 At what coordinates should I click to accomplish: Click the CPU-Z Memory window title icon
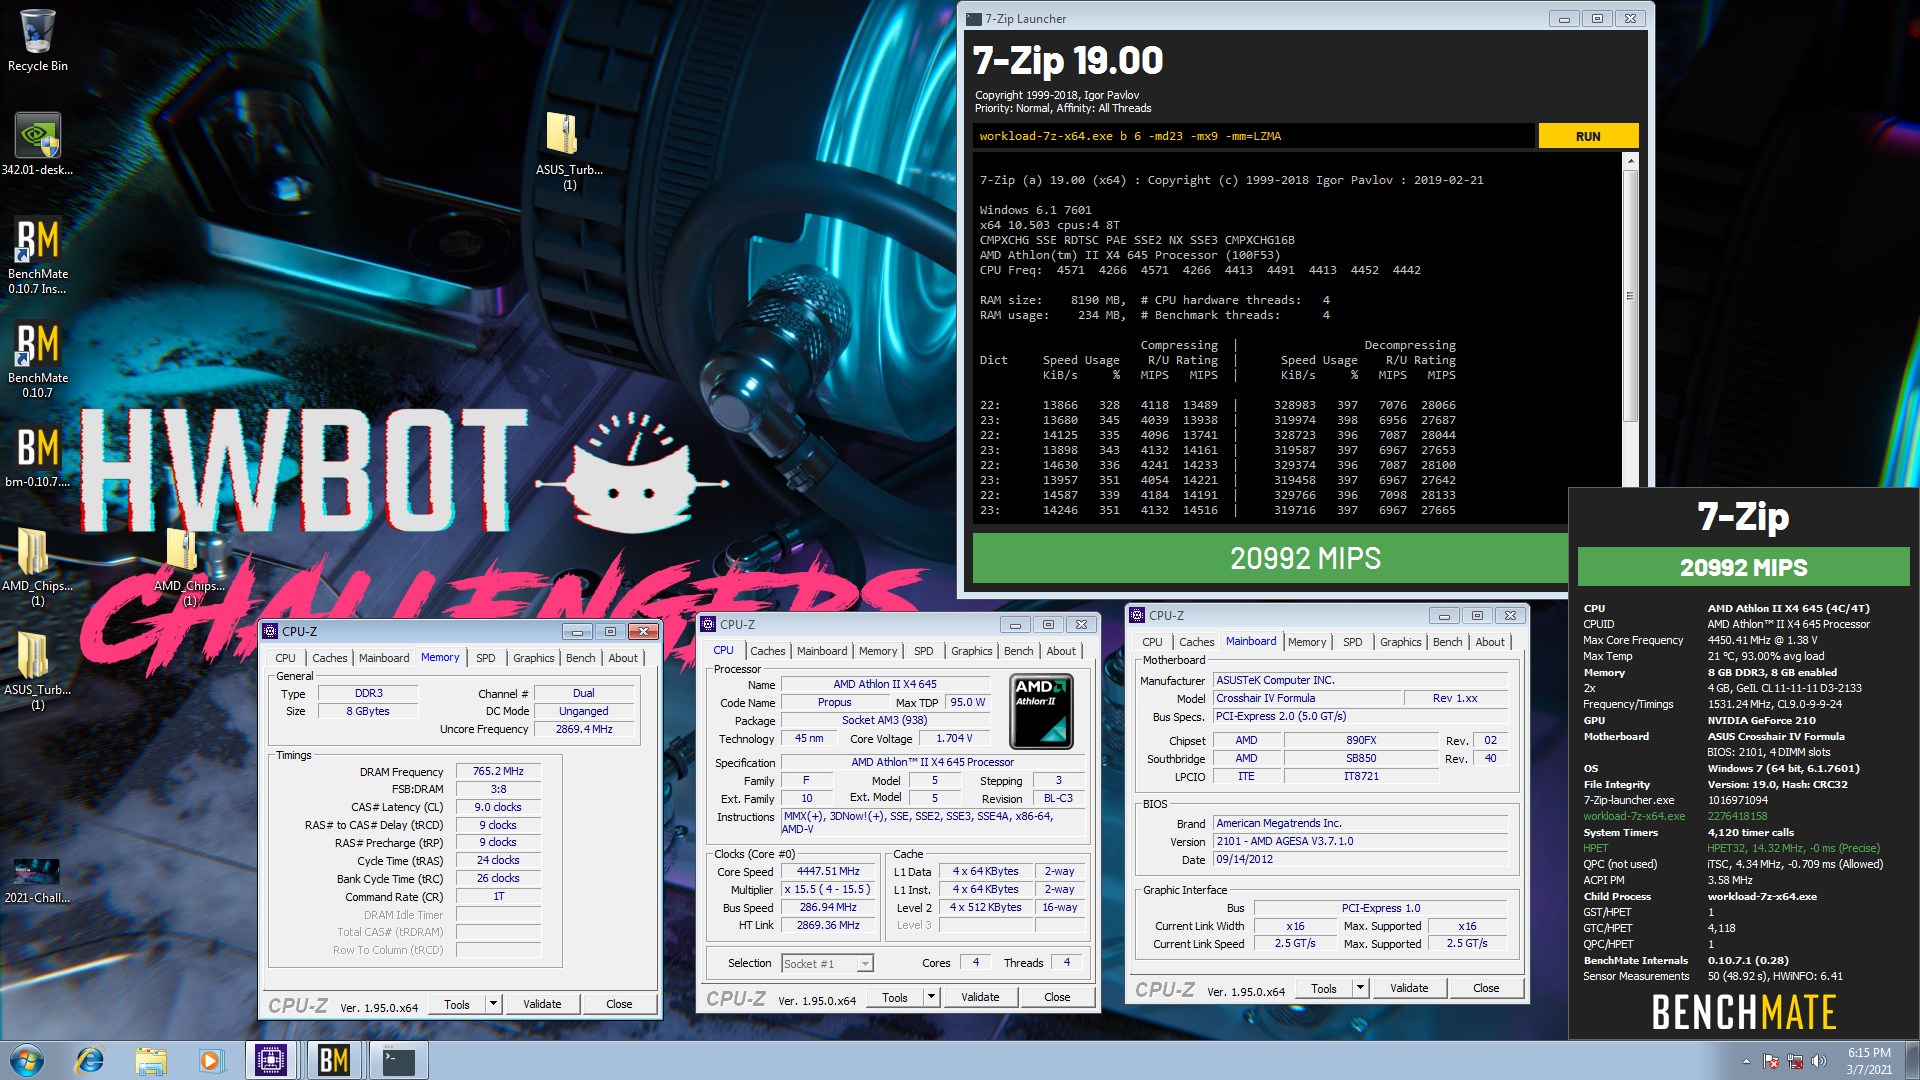pyautogui.click(x=270, y=631)
